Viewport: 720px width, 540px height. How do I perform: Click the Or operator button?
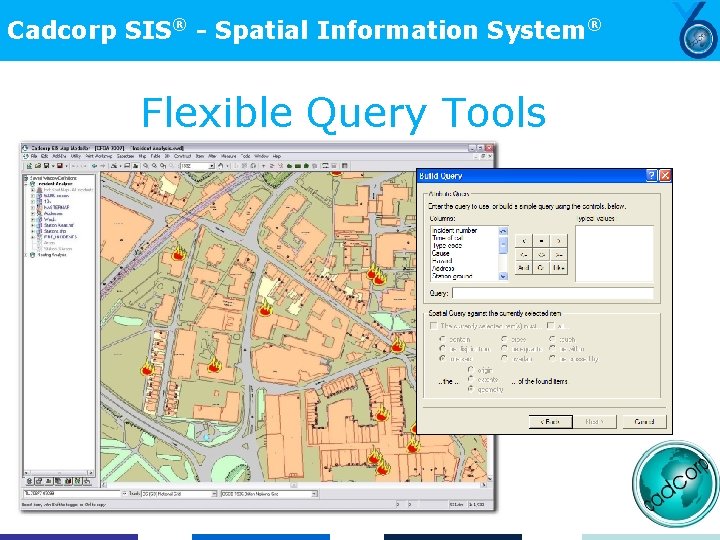point(541,268)
